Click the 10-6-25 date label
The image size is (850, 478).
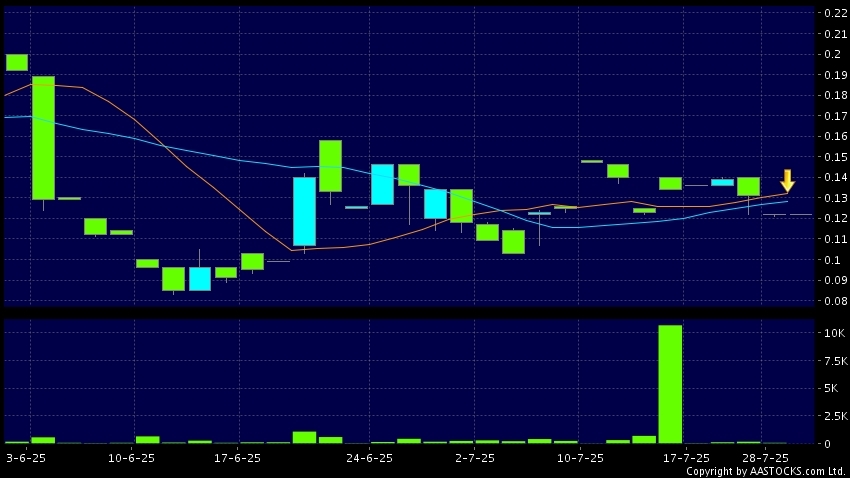[x=131, y=458]
